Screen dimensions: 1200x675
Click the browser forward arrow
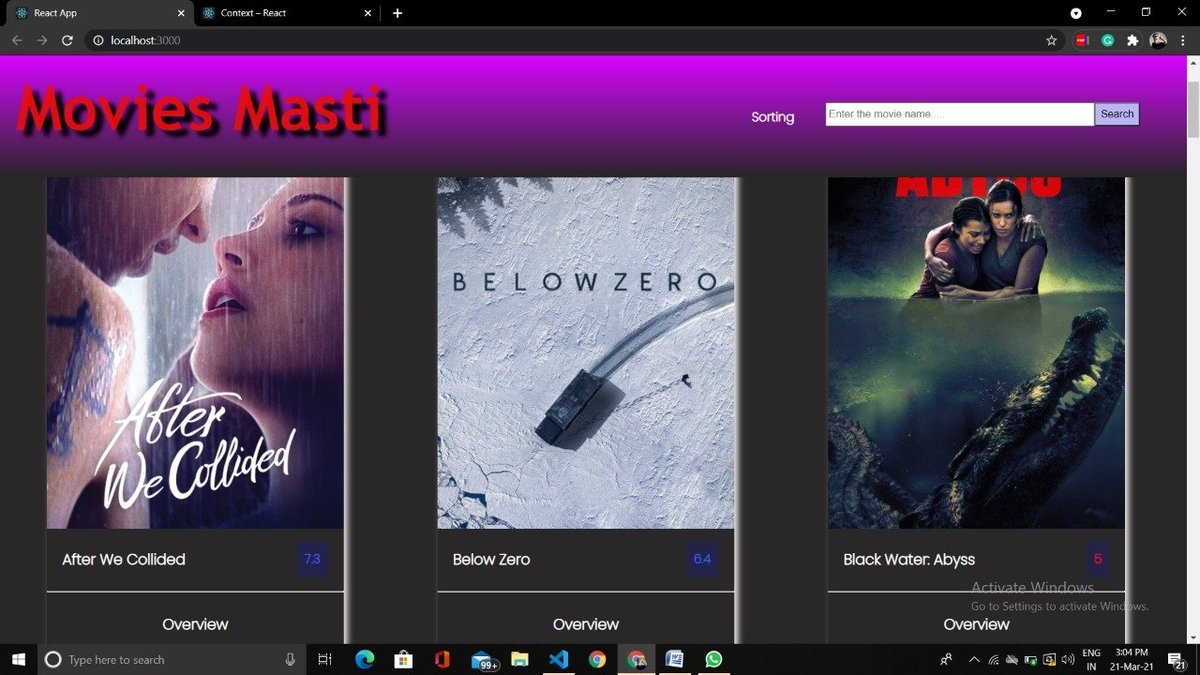42,40
